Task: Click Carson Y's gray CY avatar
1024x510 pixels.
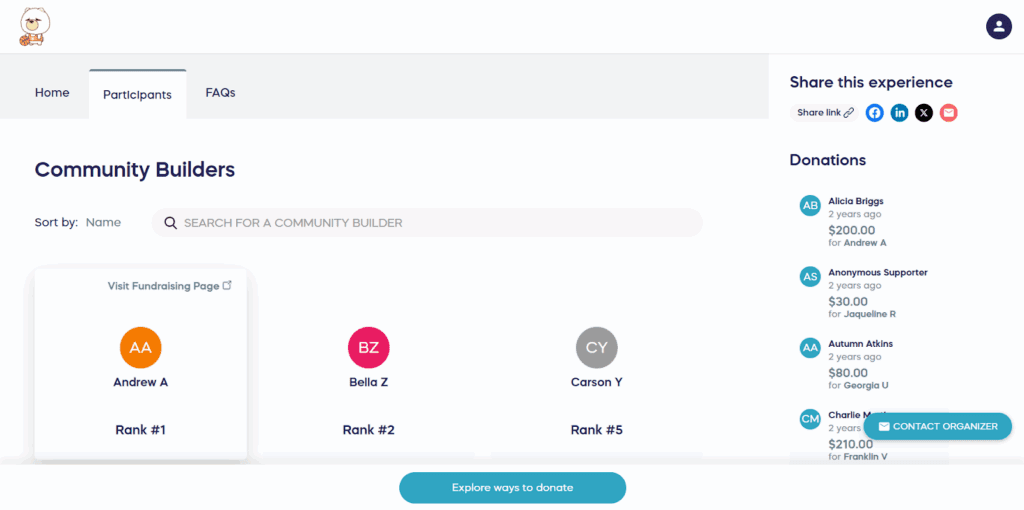Action: [597, 347]
